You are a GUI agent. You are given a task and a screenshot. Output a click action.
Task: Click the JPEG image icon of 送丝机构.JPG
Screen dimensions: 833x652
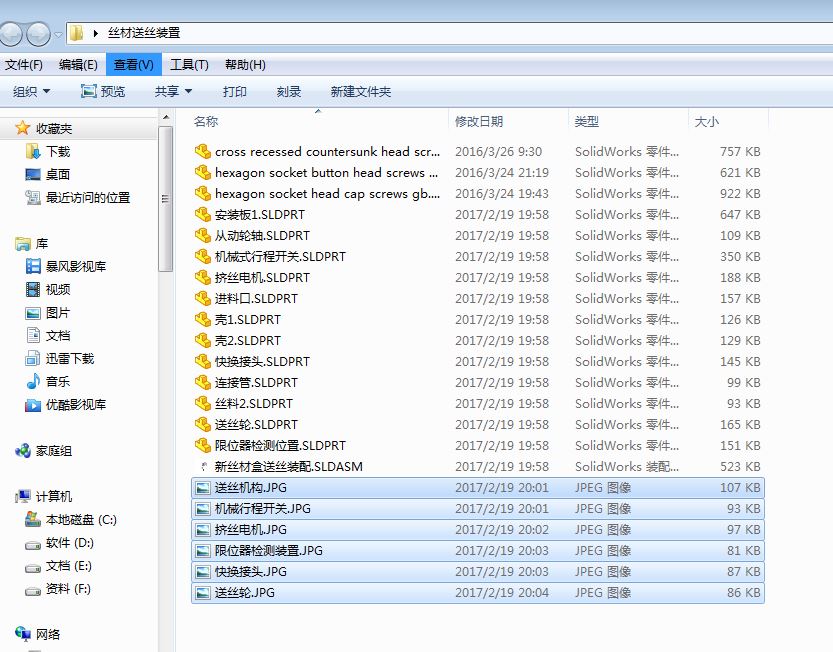(203, 488)
